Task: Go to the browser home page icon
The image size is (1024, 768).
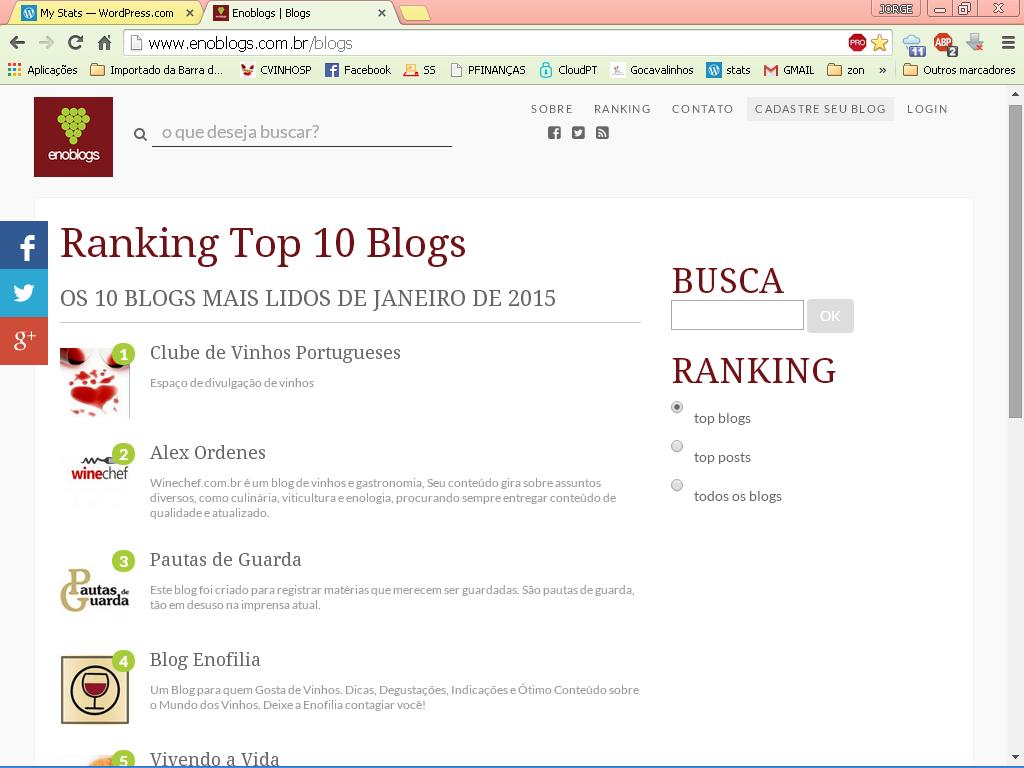Action: tap(104, 43)
